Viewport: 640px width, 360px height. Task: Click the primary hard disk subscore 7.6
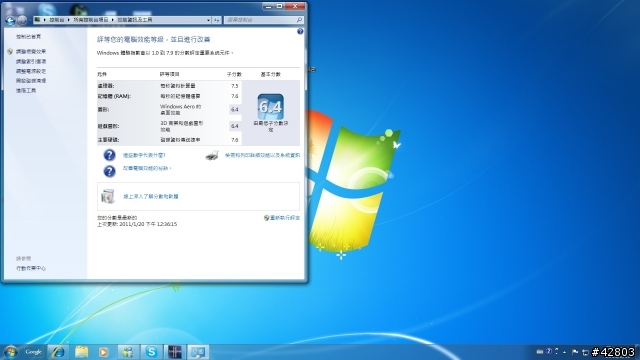tap(234, 140)
